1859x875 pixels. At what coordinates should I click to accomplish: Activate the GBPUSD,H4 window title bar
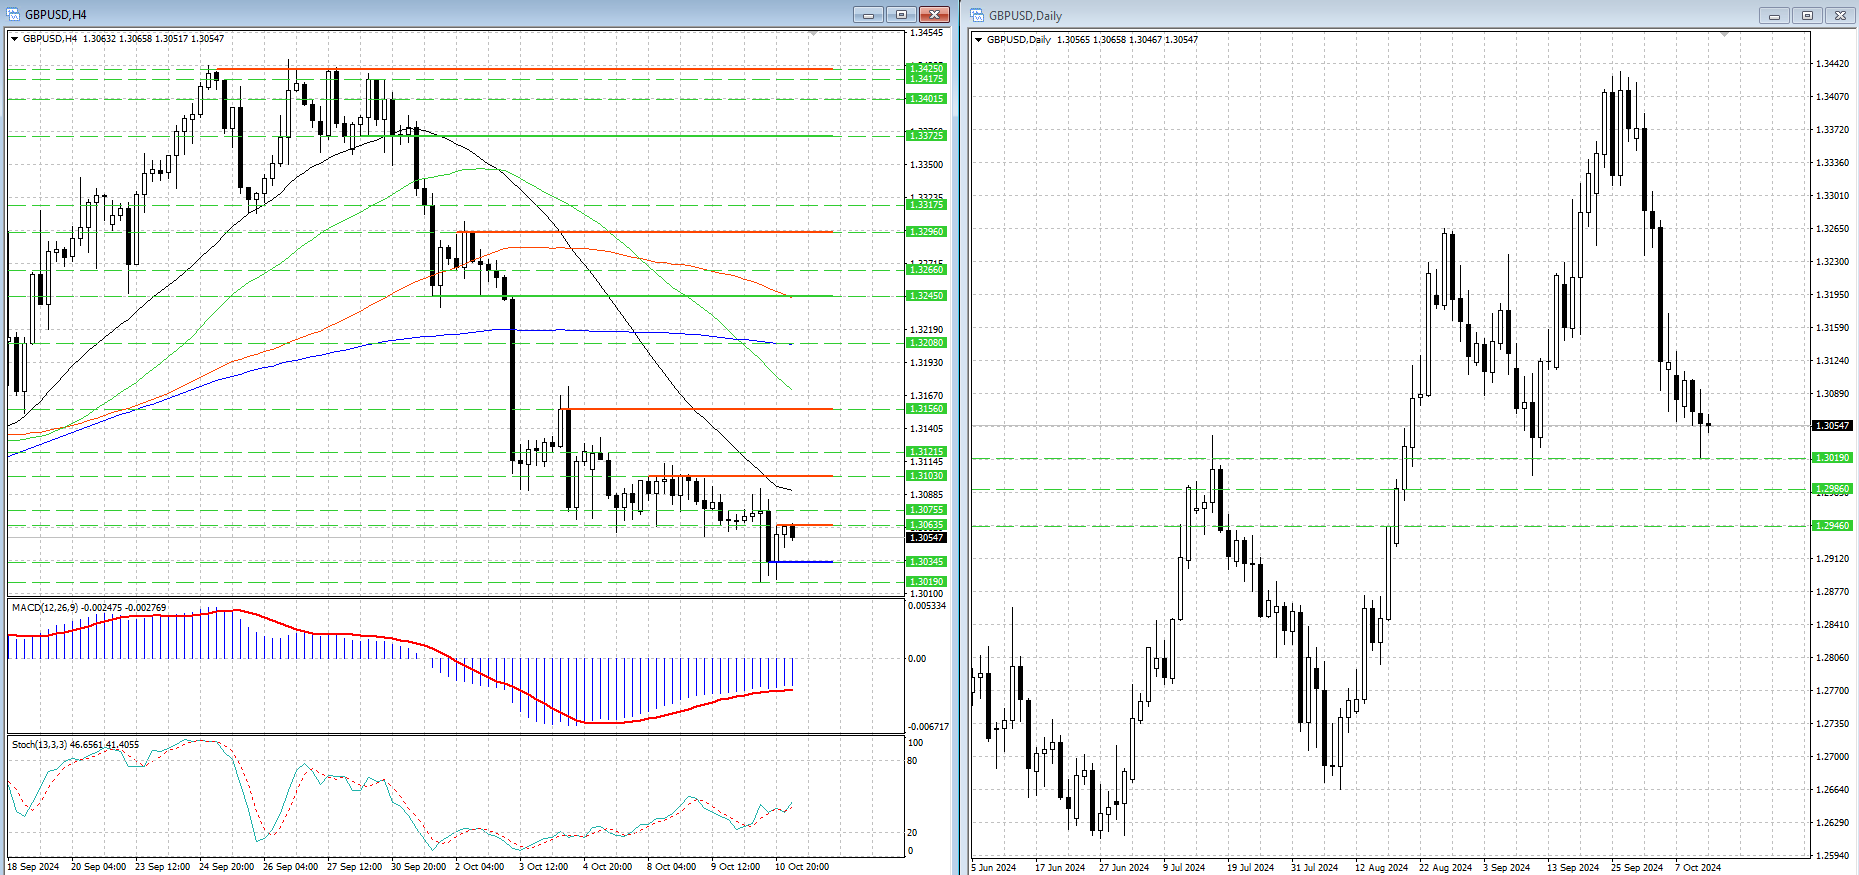(x=400, y=15)
